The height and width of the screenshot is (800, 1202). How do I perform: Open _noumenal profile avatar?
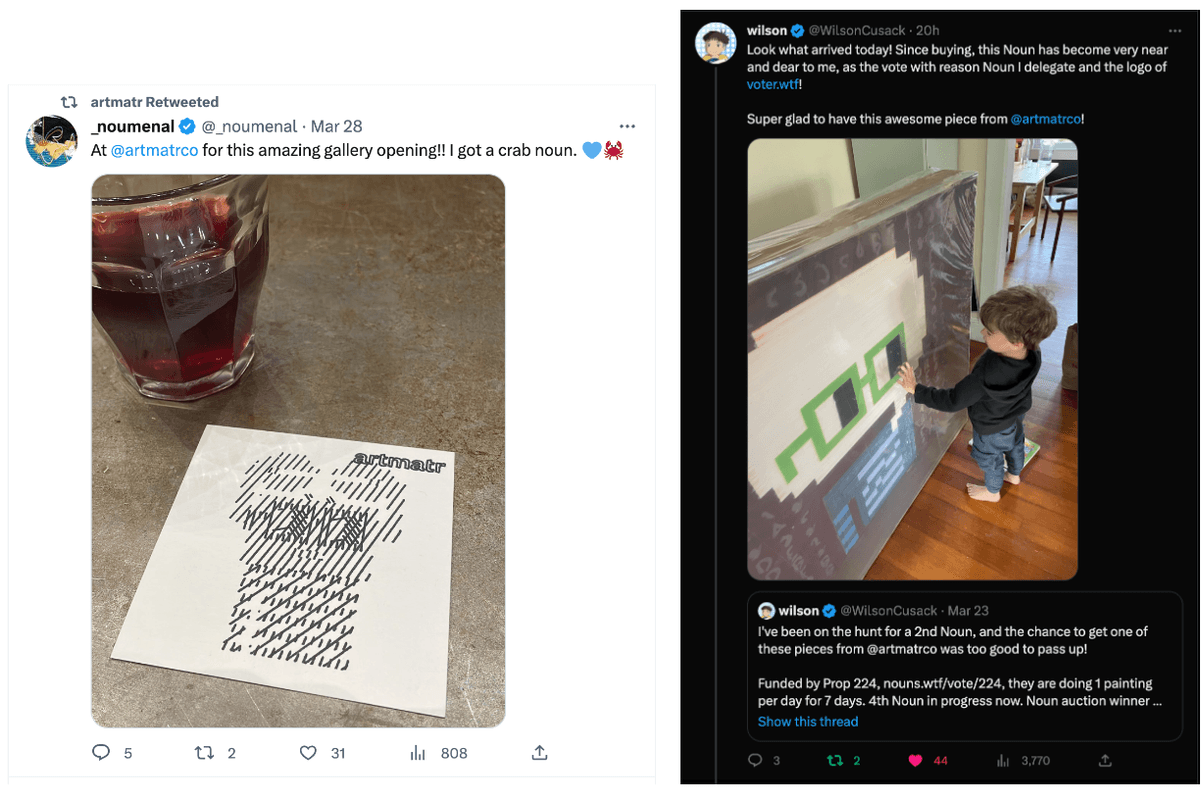pos(52,141)
